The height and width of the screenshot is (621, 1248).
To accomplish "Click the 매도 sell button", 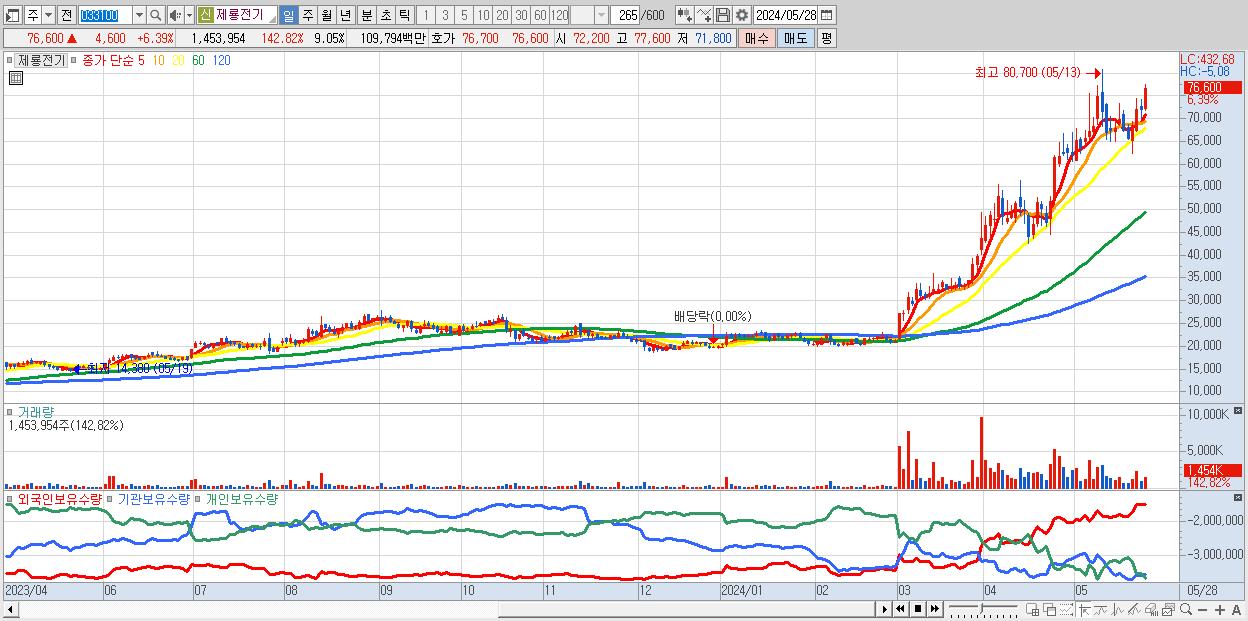I will pyautogui.click(x=795, y=38).
